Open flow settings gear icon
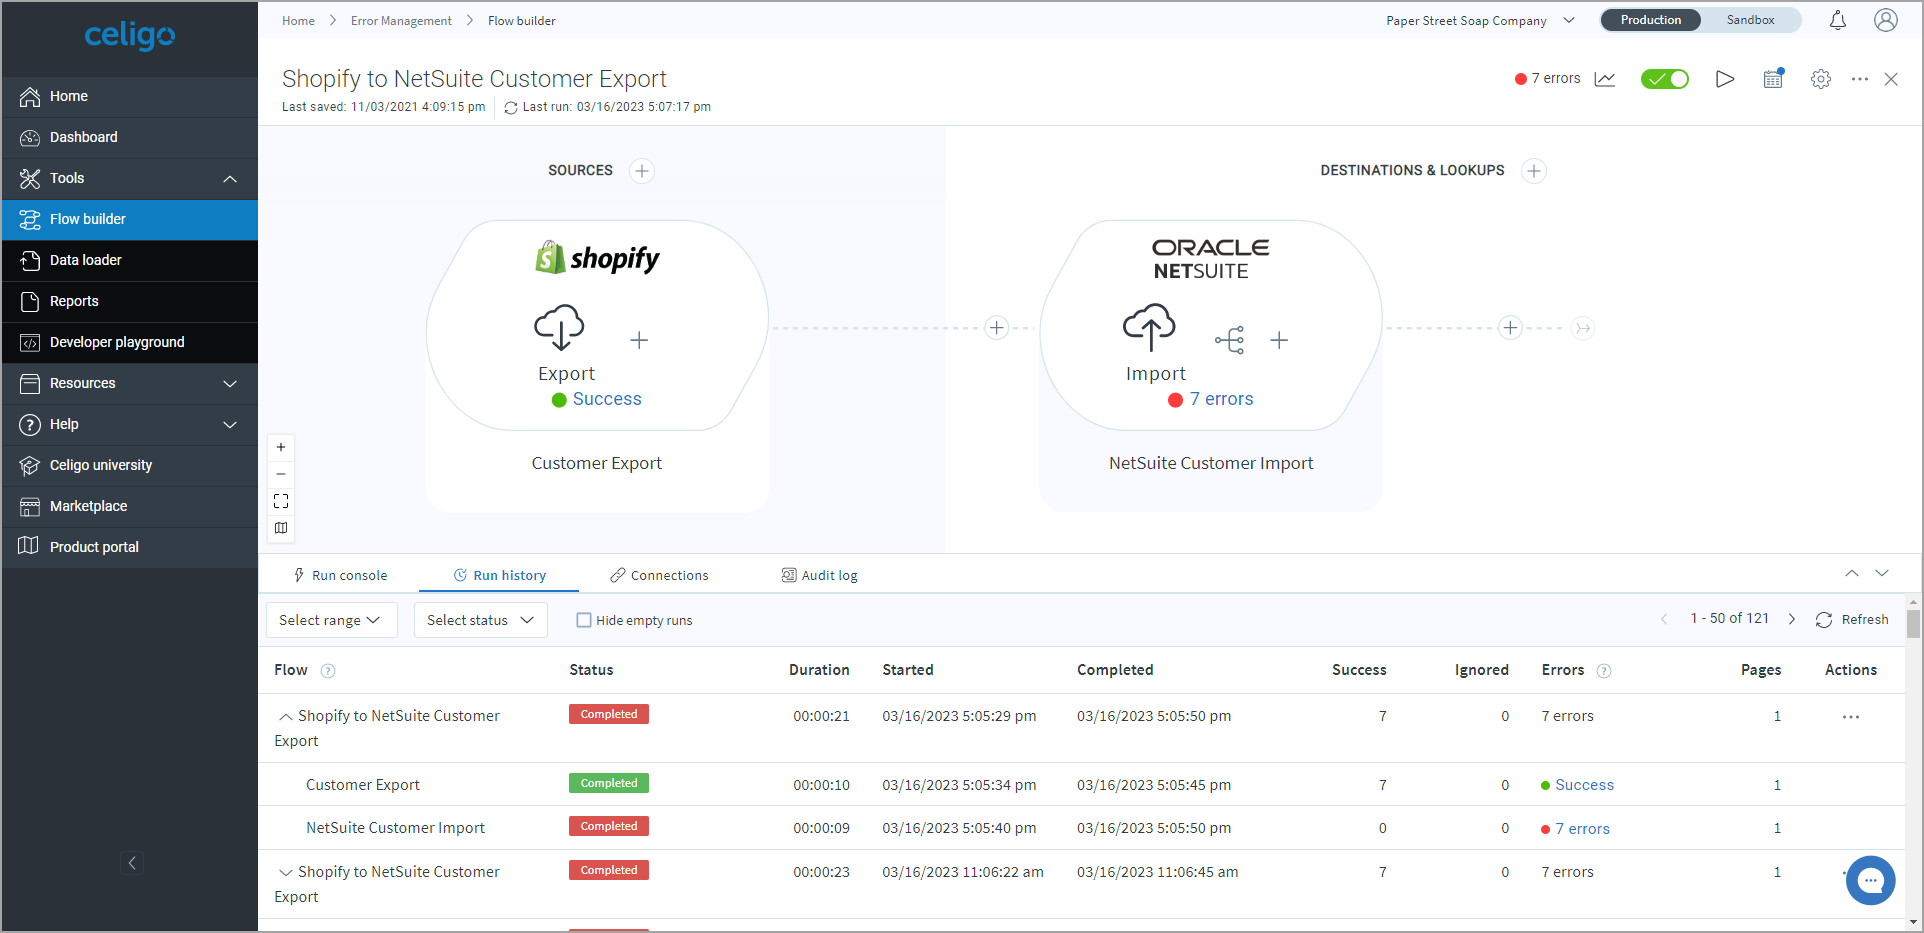Image resolution: width=1924 pixels, height=933 pixels. tap(1820, 79)
